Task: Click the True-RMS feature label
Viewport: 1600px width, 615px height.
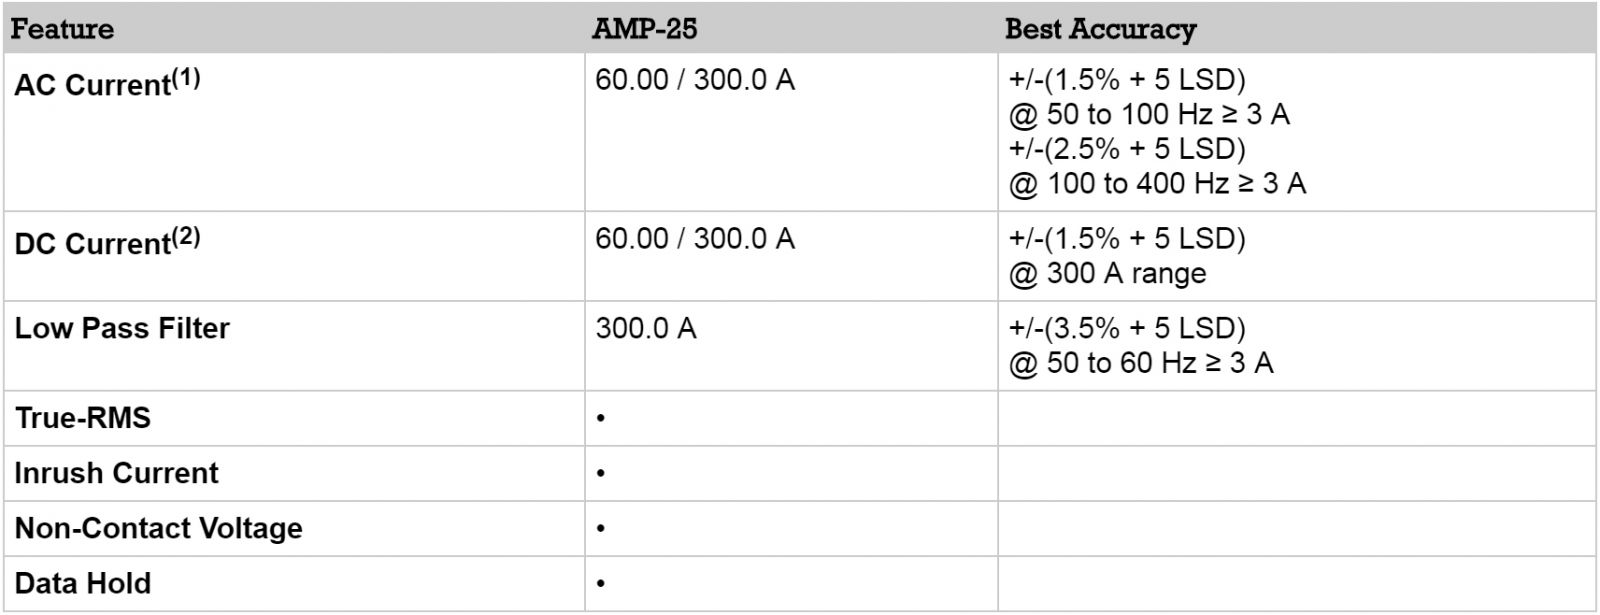Action: [83, 417]
